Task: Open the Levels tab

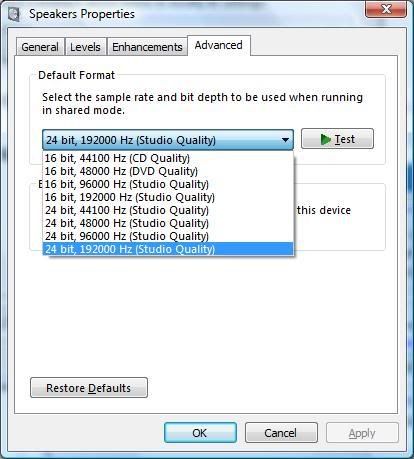Action: point(85,47)
